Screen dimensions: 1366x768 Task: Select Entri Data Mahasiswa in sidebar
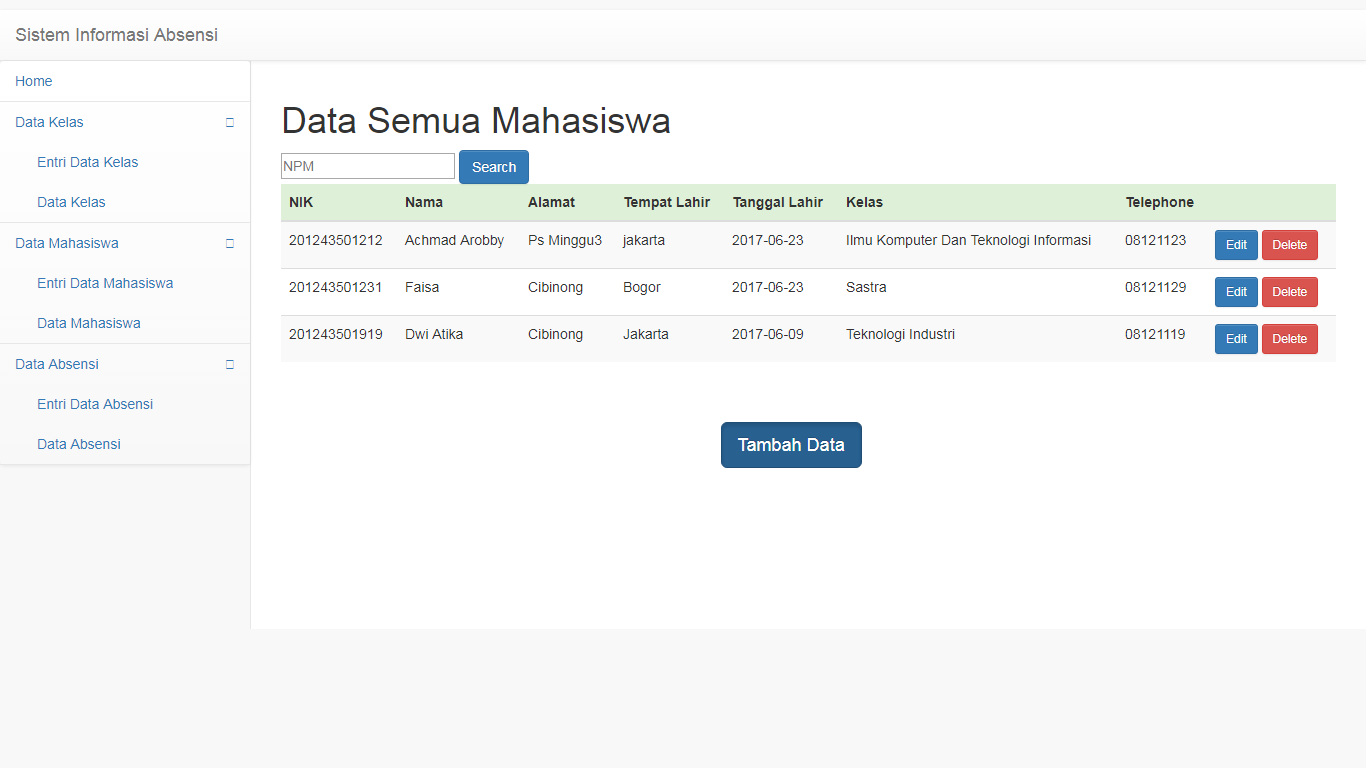(x=104, y=283)
